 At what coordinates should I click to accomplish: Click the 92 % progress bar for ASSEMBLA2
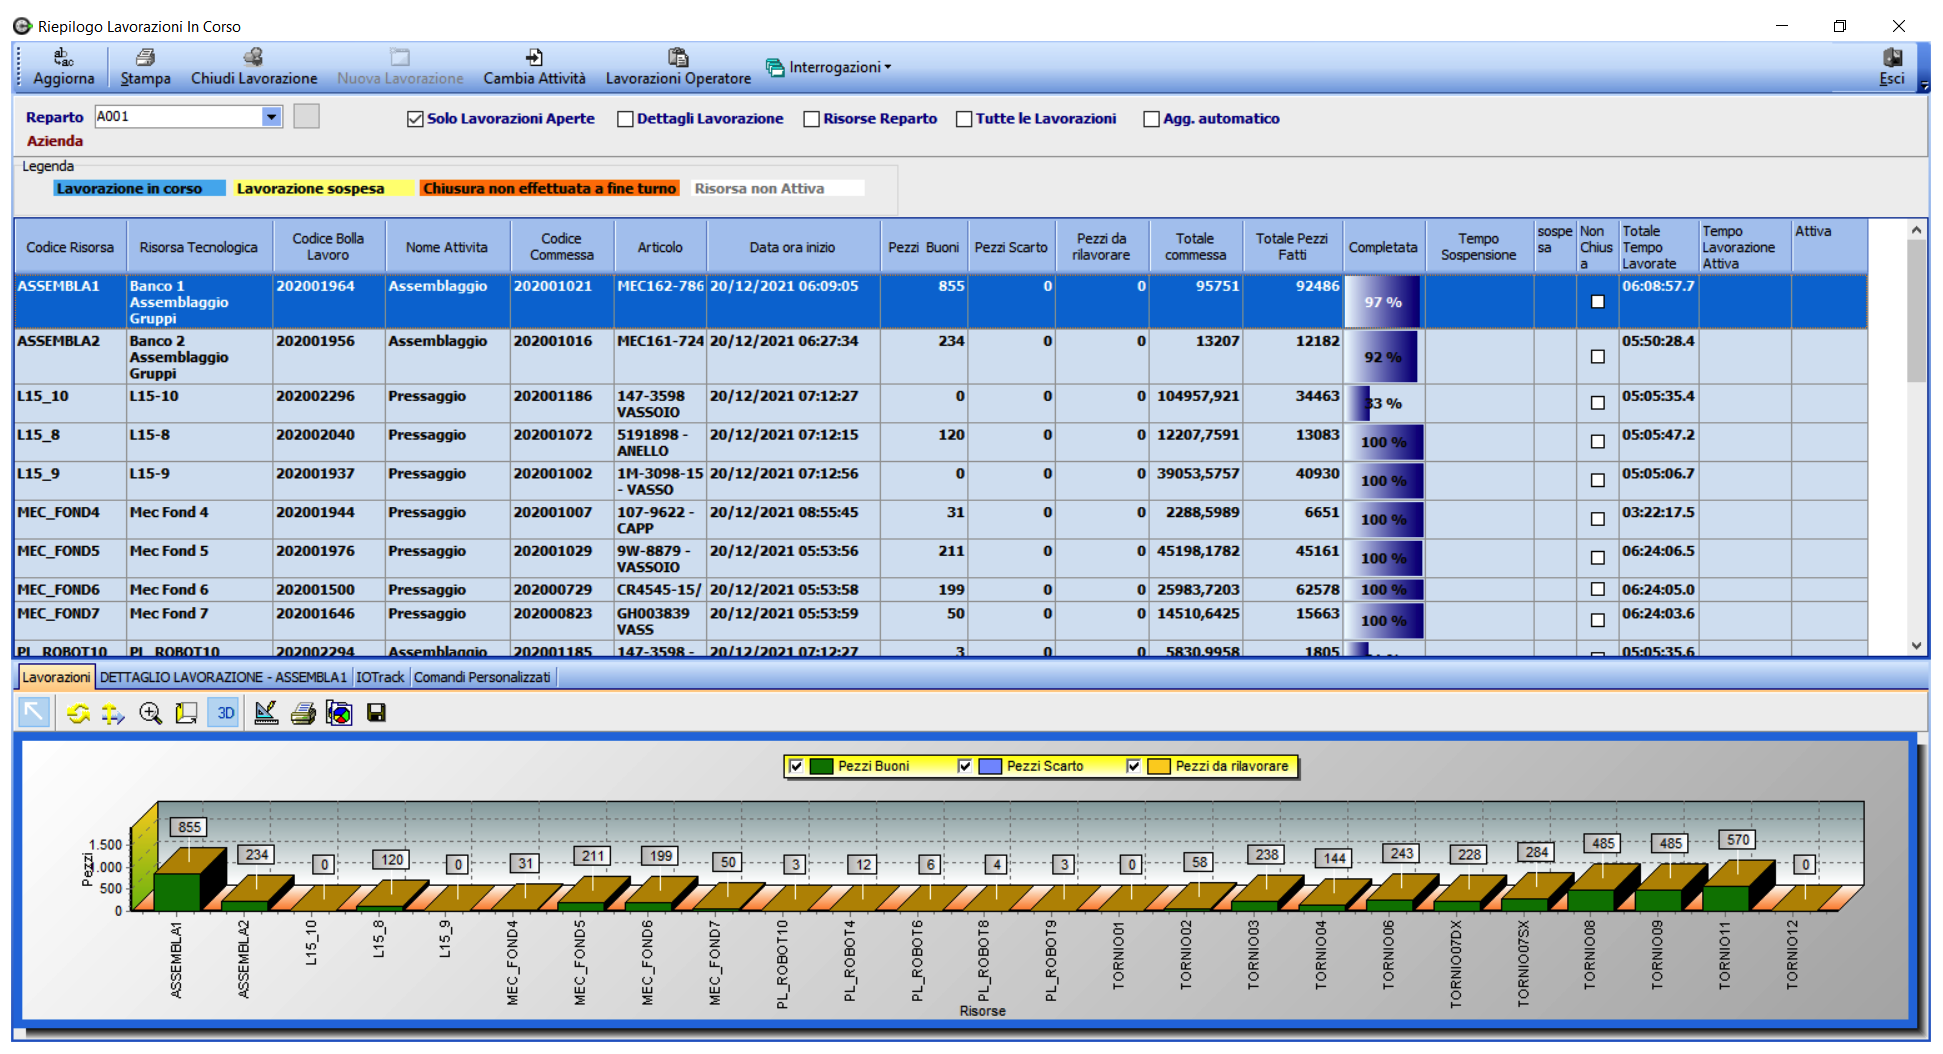(x=1382, y=357)
